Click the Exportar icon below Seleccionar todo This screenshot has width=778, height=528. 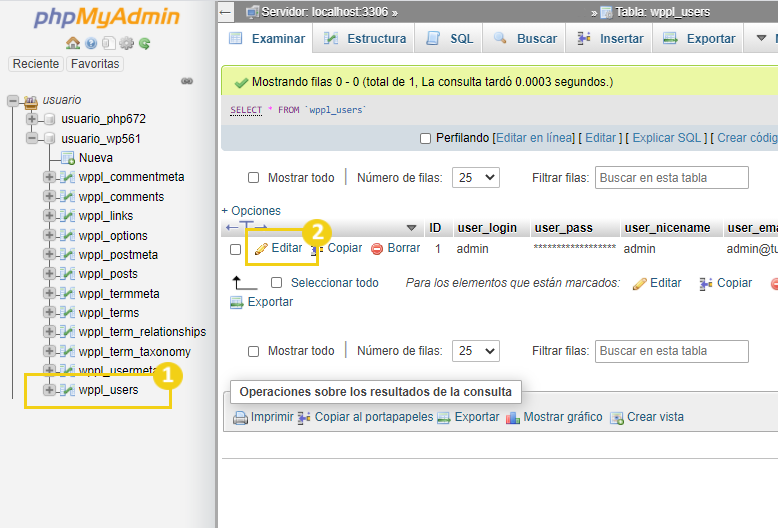tap(237, 302)
